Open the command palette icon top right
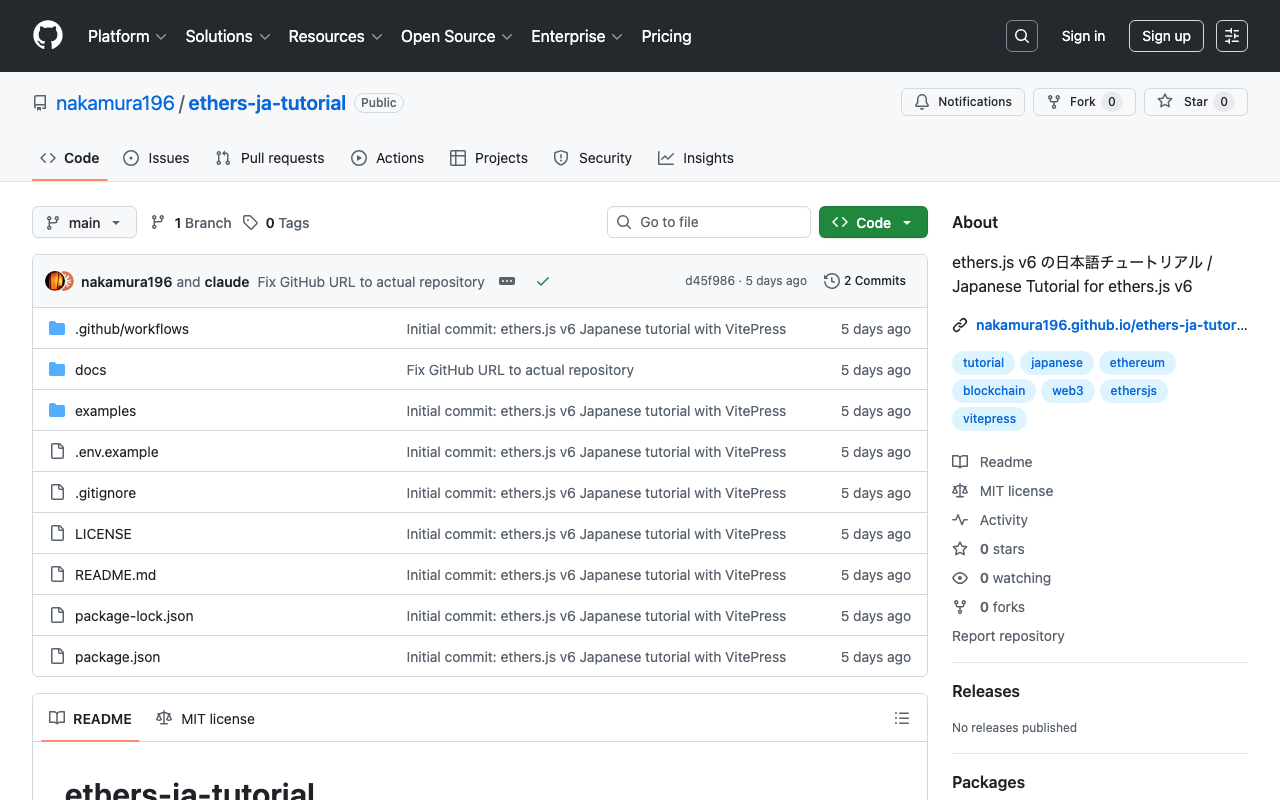This screenshot has width=1280, height=800. coord(1231,35)
